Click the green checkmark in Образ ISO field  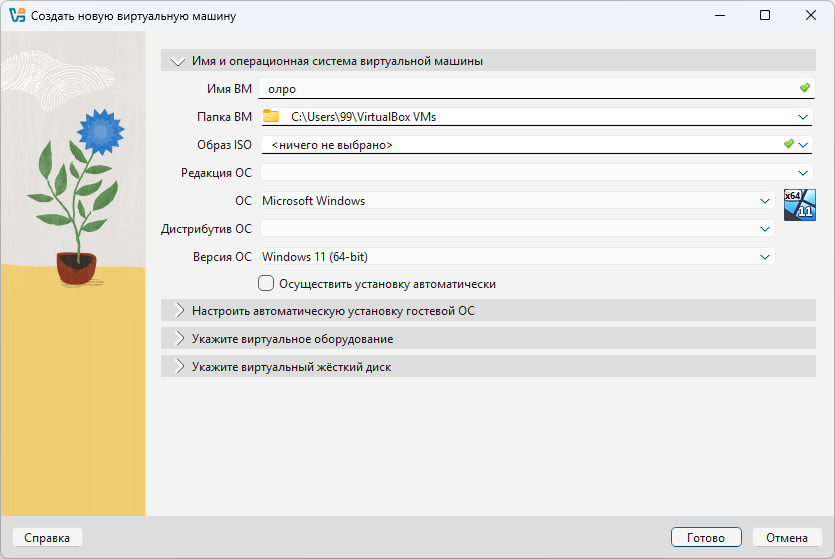tap(788, 145)
